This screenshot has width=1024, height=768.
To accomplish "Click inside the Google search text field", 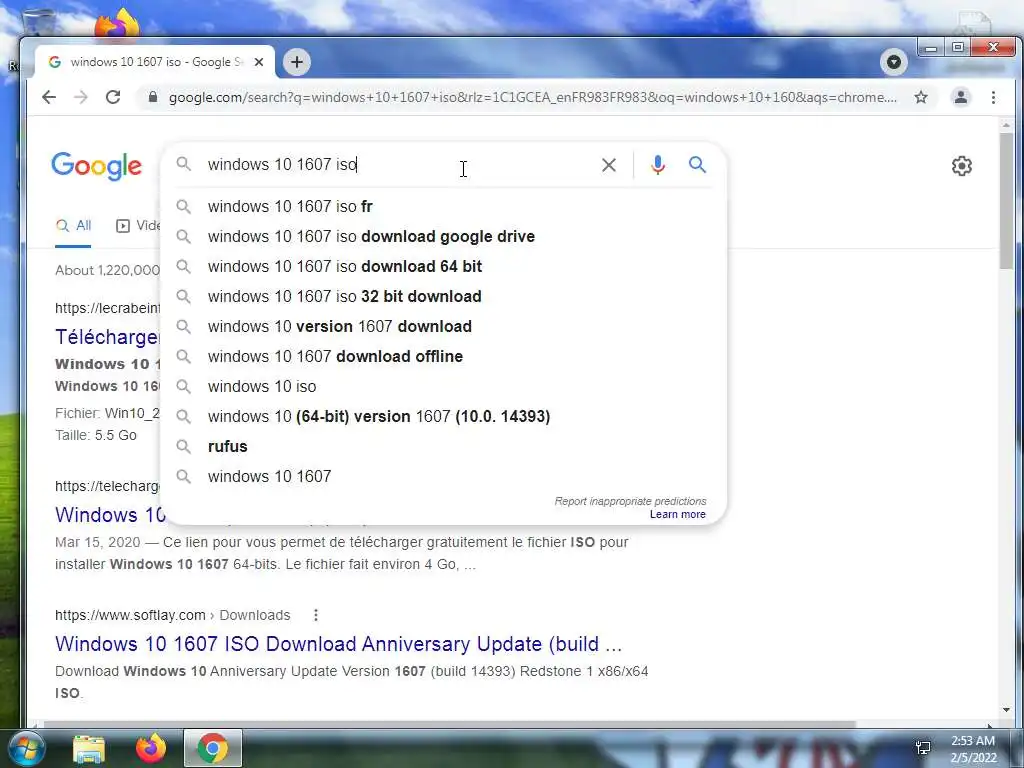I will (398, 165).
